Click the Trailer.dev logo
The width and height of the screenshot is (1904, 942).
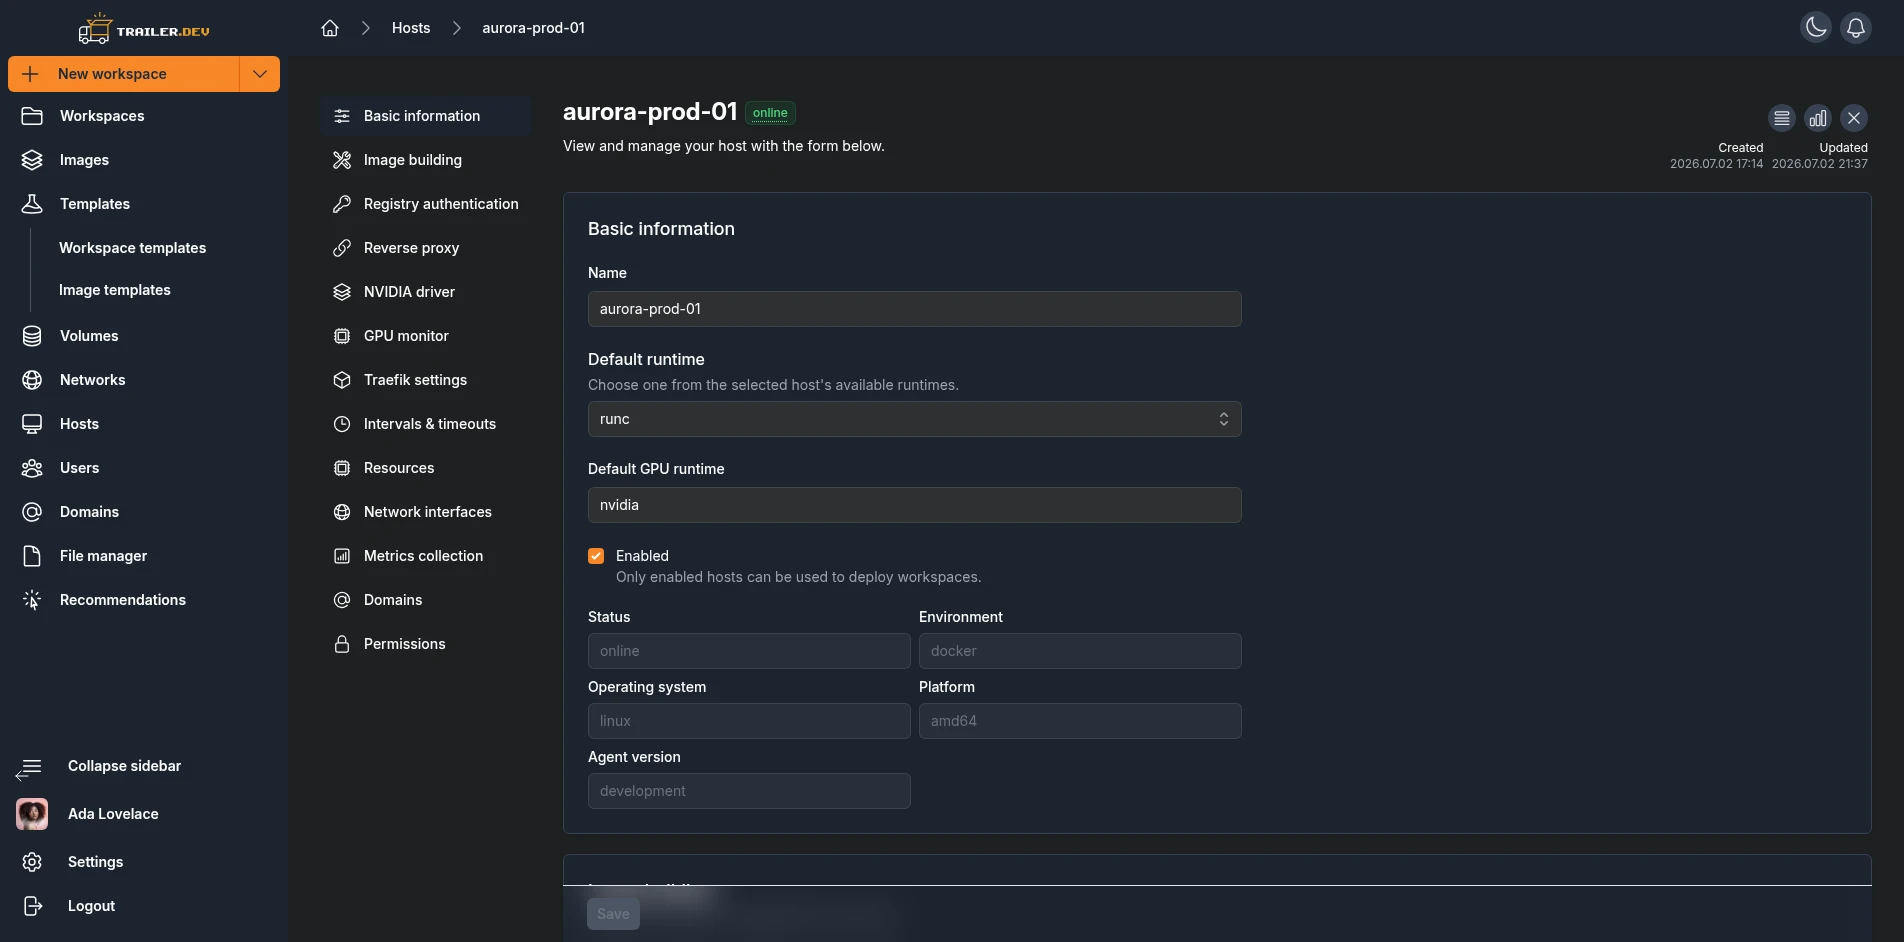(144, 30)
